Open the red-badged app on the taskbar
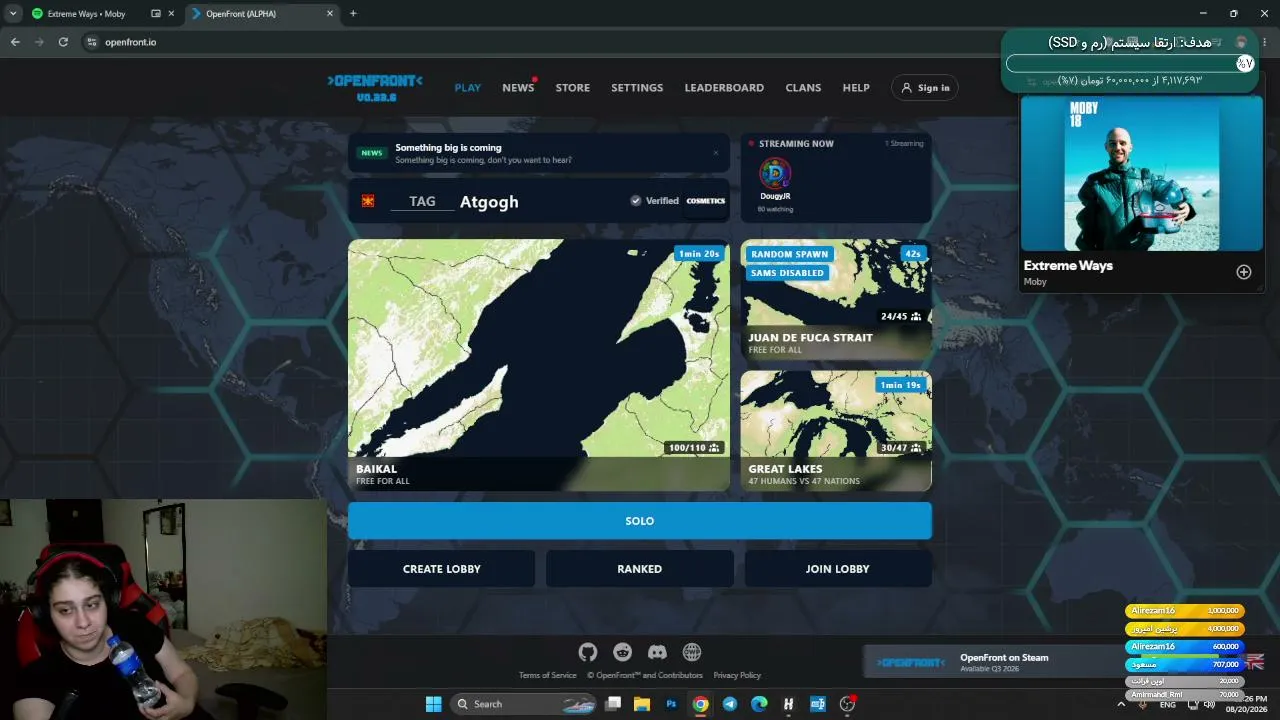Screen dimensions: 1280x720 point(848,704)
